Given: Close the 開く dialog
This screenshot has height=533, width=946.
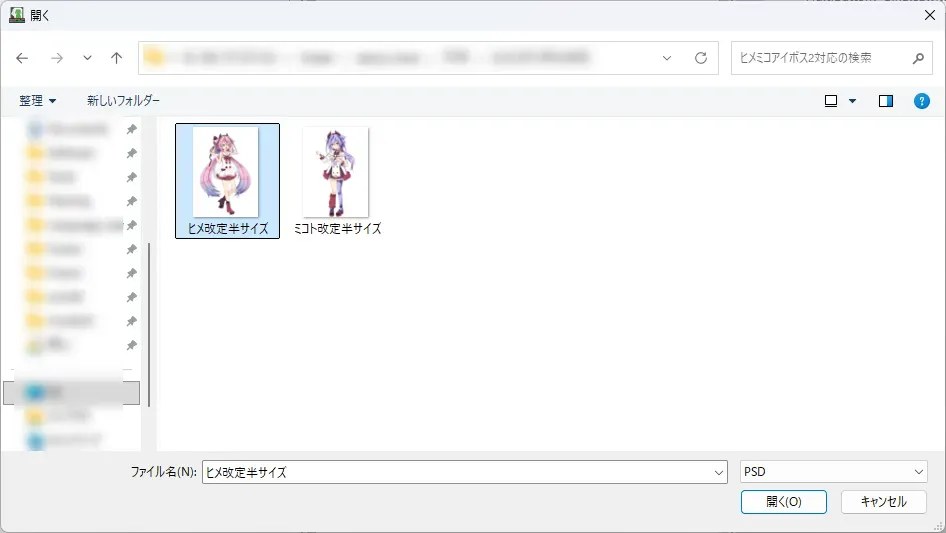Looking at the screenshot, I should (x=930, y=15).
